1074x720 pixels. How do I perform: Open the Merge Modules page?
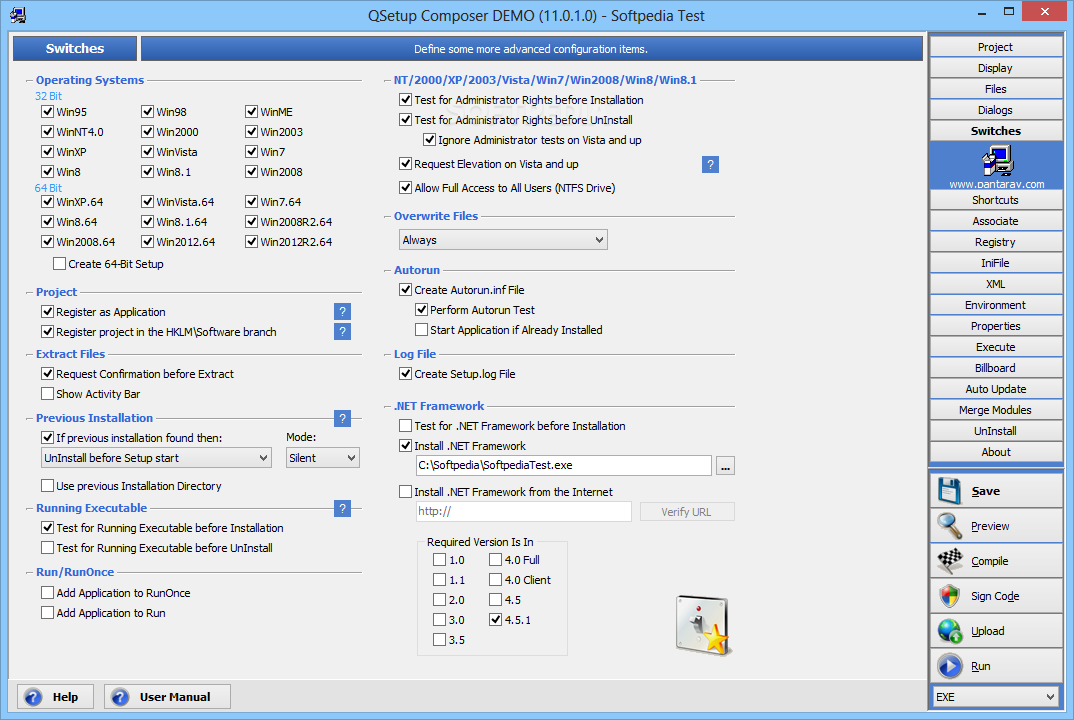click(x=995, y=410)
